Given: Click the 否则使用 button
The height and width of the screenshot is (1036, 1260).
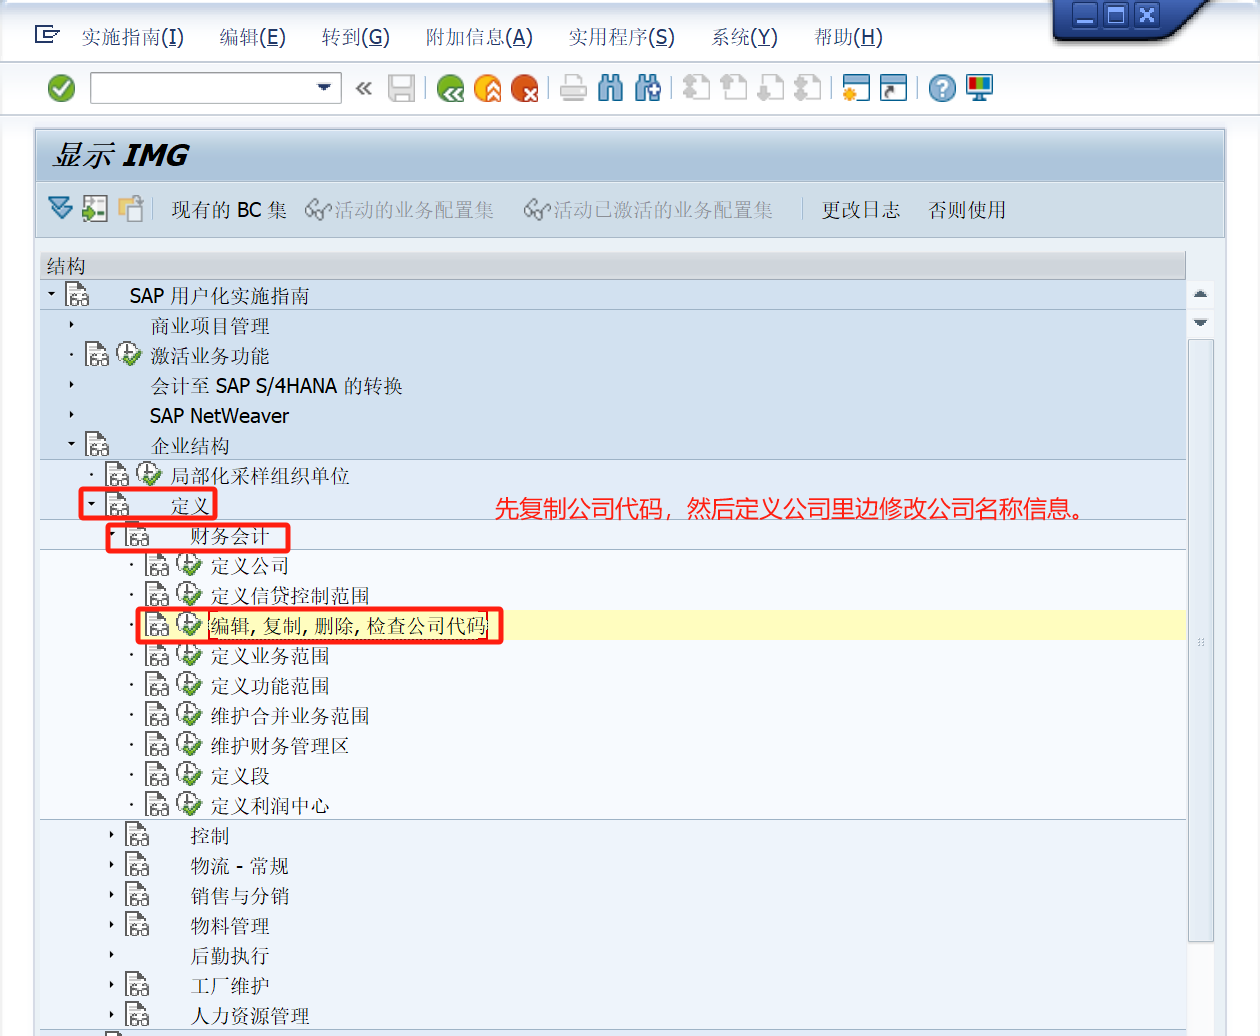Looking at the screenshot, I should [967, 210].
